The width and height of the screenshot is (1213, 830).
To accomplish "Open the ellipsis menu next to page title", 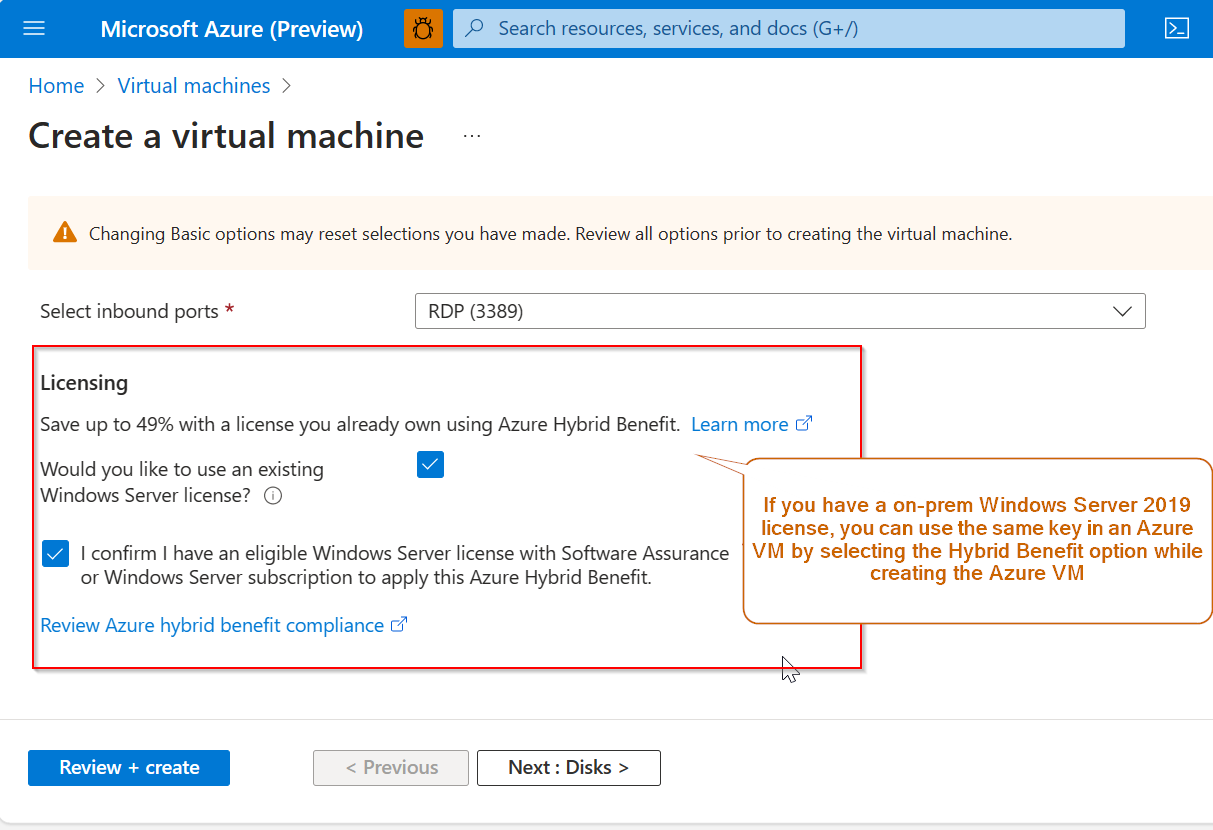I will (x=472, y=136).
